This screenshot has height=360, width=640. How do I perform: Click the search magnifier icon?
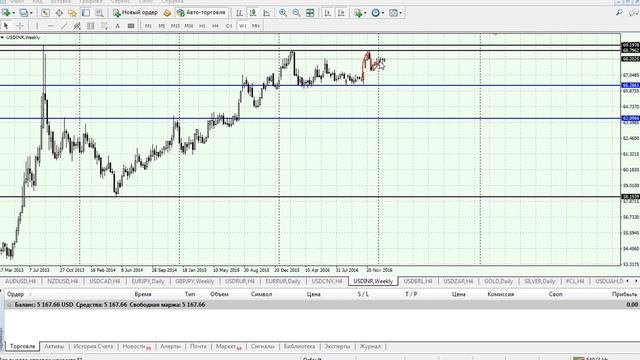pos(619,13)
